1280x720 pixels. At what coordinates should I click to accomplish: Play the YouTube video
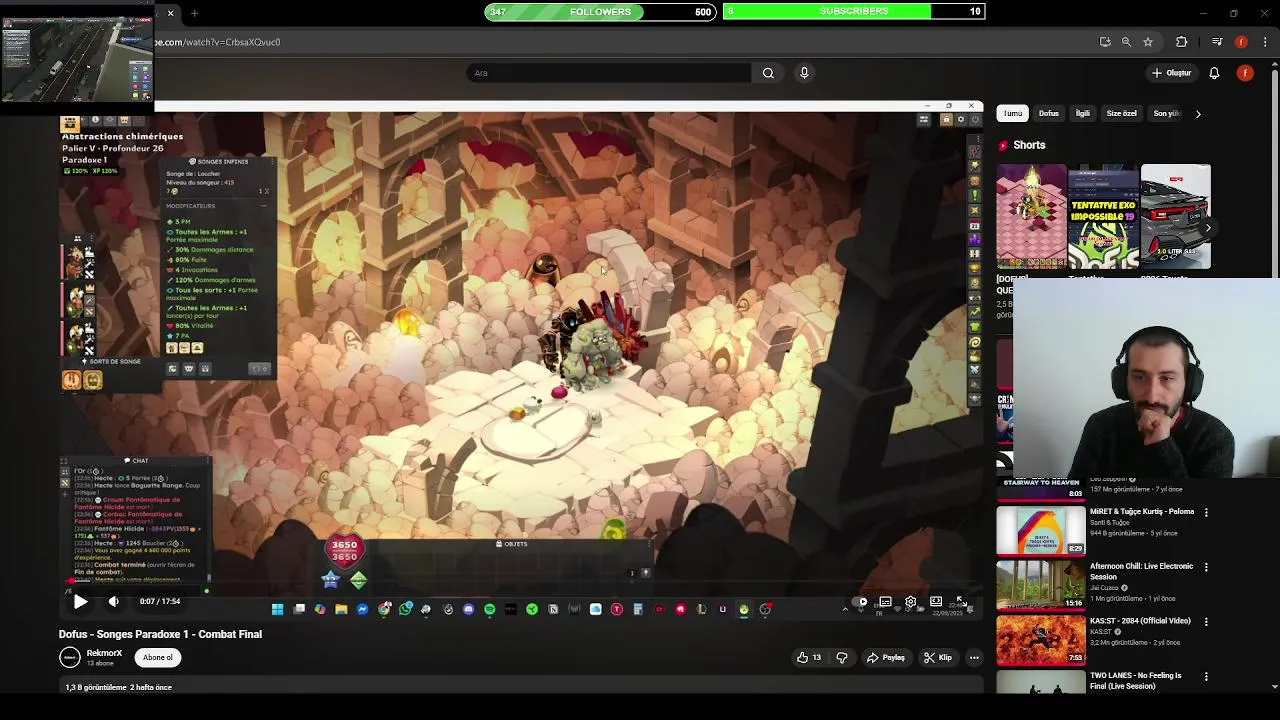(x=80, y=601)
